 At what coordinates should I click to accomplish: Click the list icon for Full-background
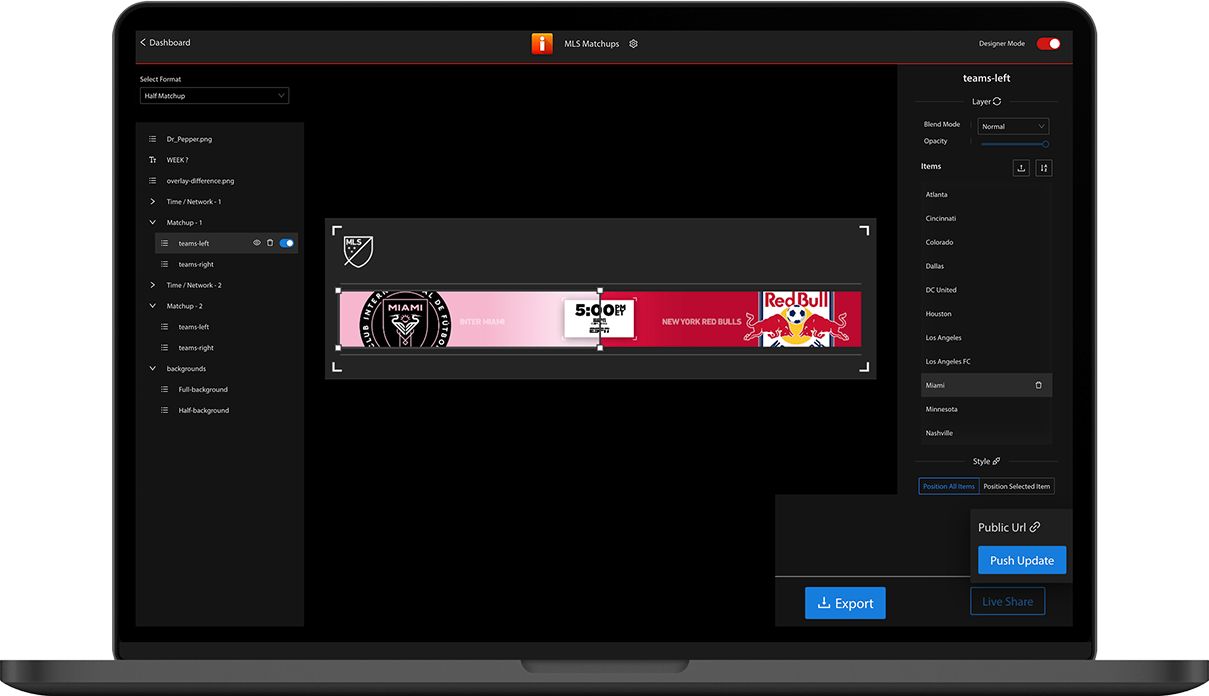(165, 389)
